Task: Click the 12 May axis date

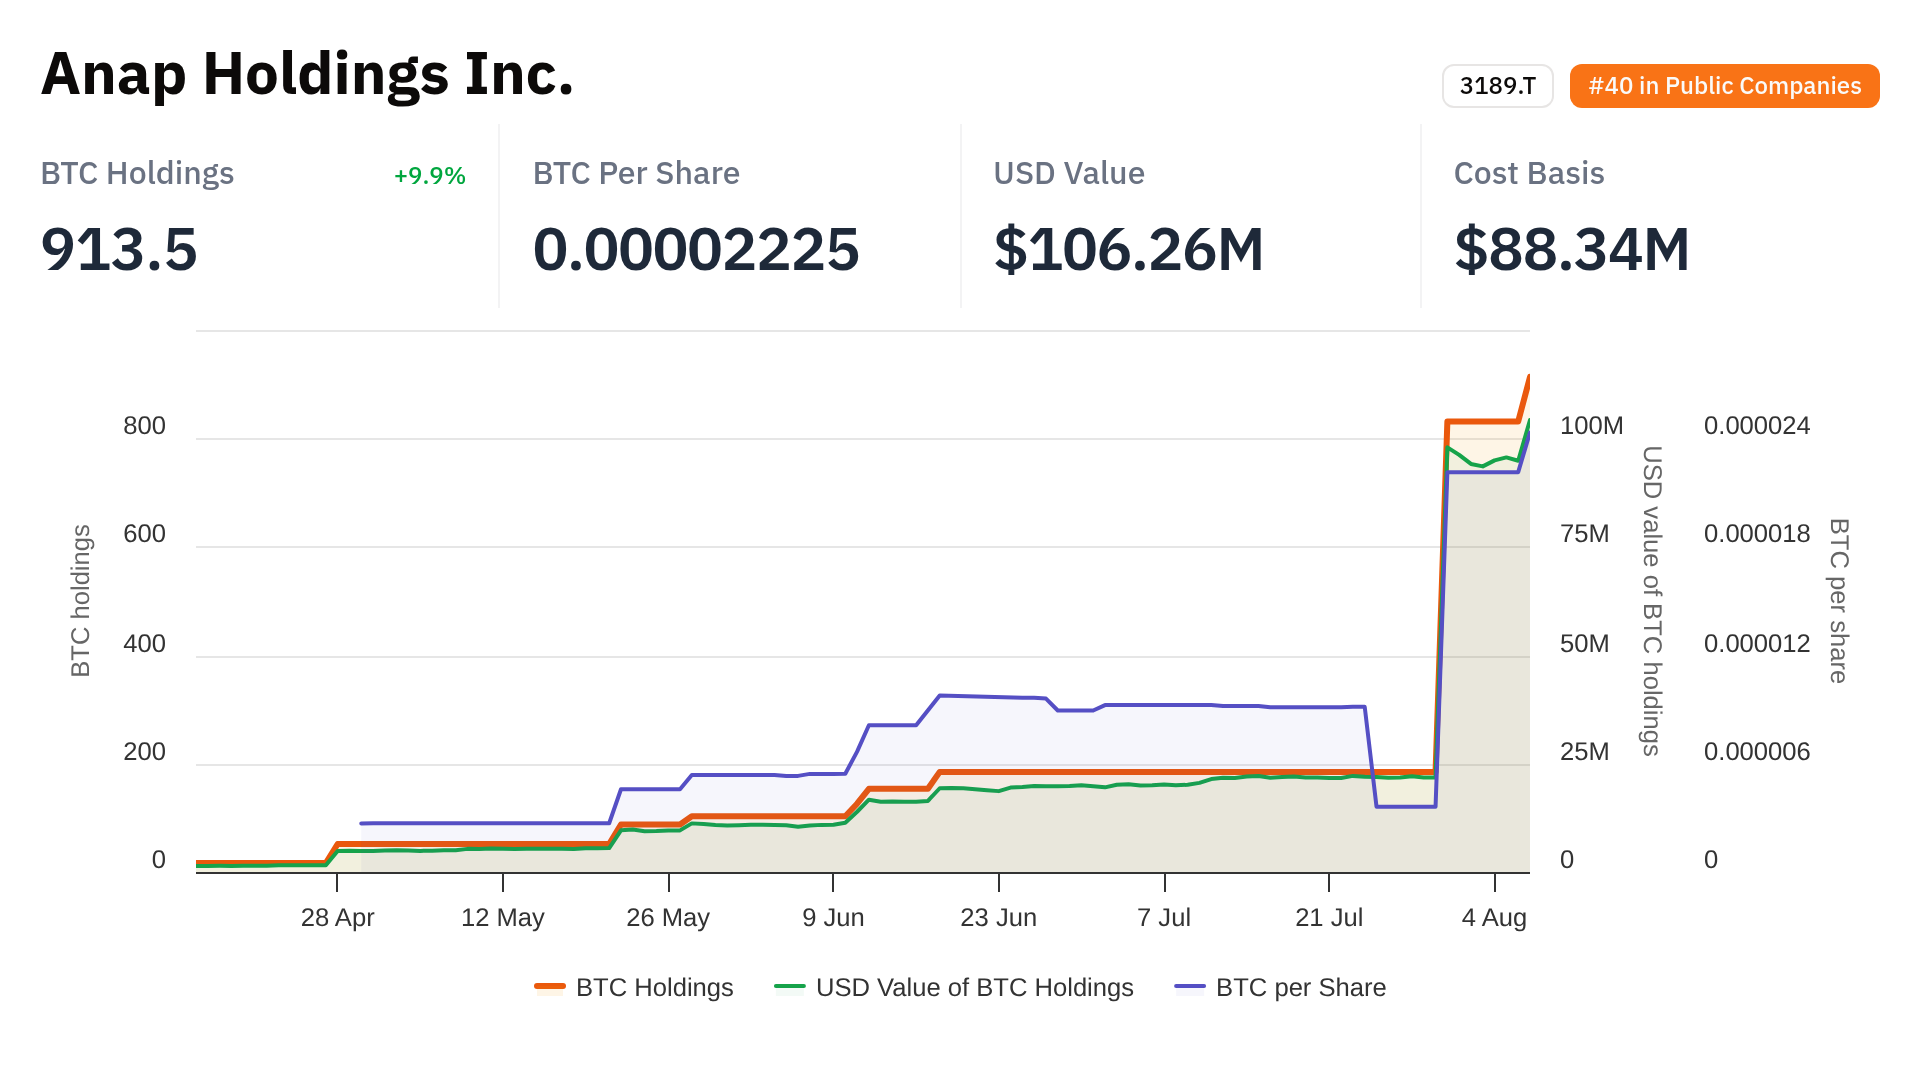Action: coord(503,917)
